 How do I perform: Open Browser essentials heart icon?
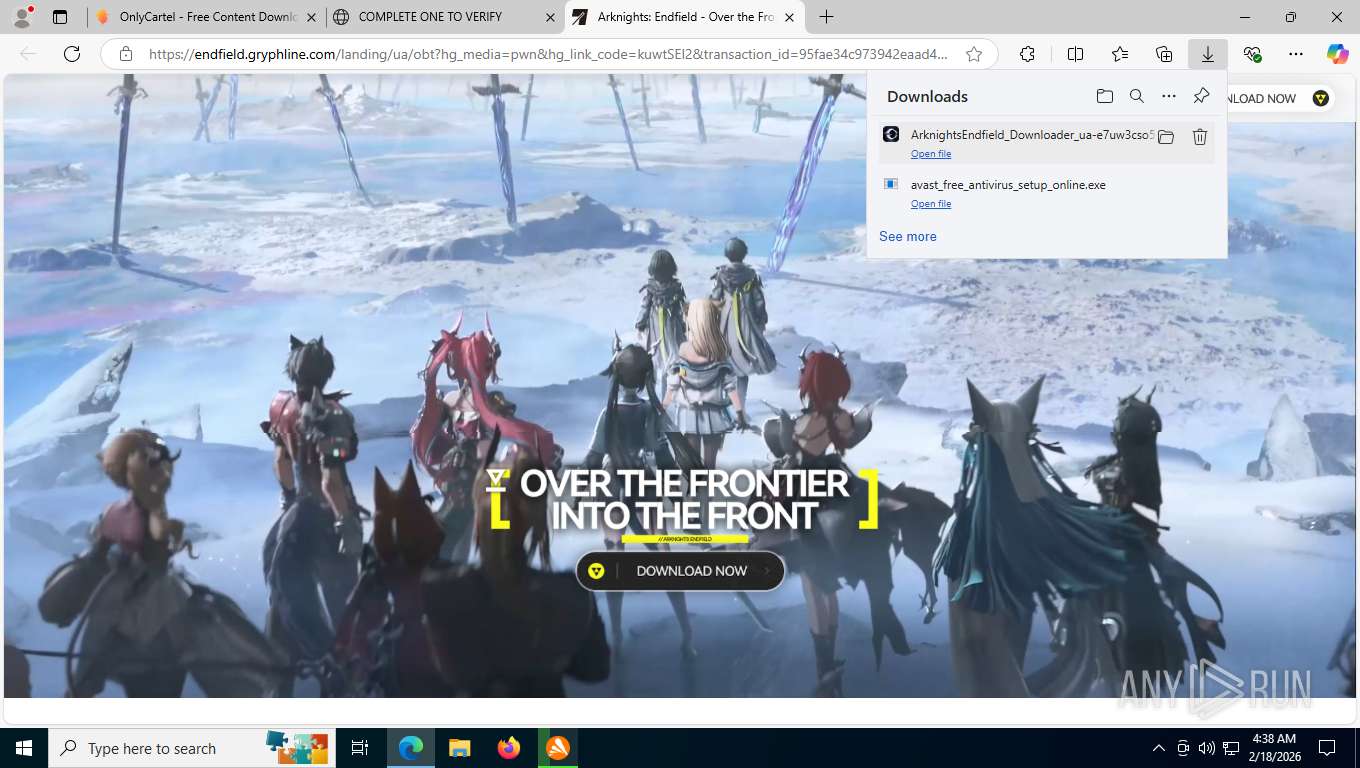coord(1252,54)
